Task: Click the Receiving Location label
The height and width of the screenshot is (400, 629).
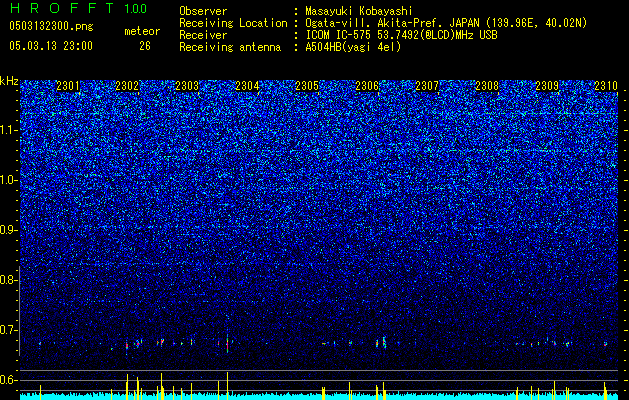Action: (x=233, y=23)
